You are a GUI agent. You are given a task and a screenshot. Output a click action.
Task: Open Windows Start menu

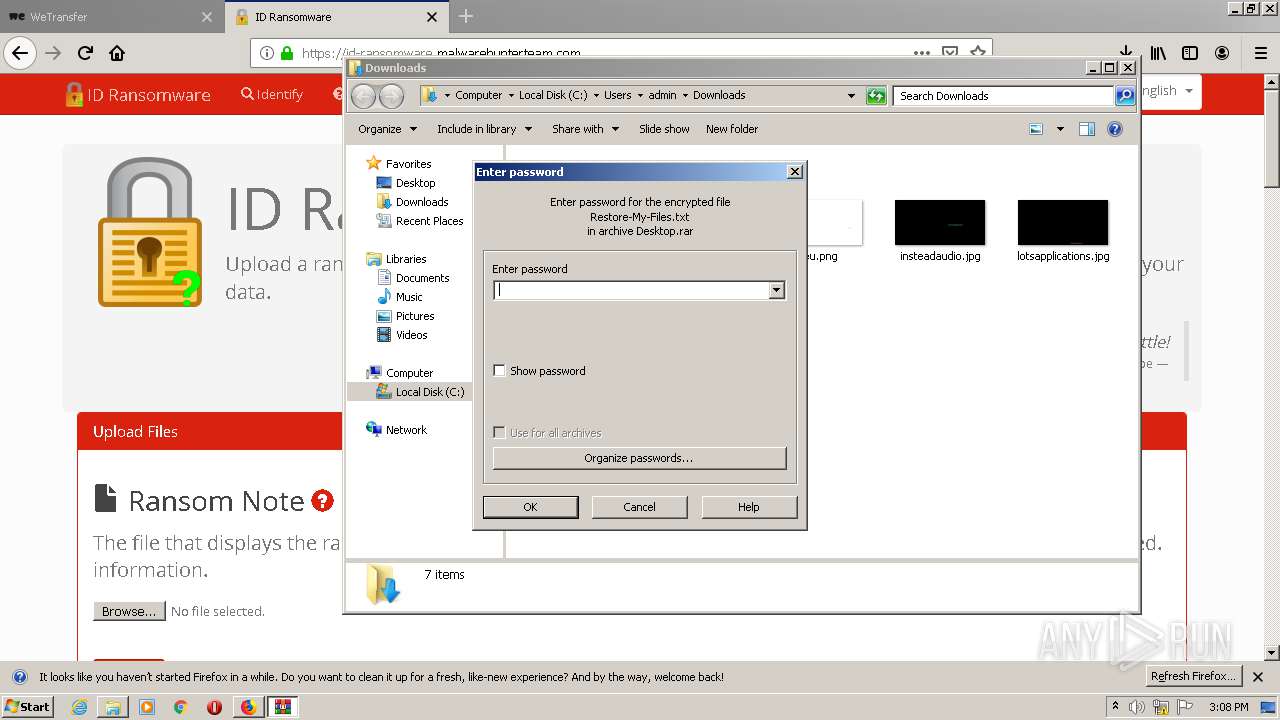point(27,707)
